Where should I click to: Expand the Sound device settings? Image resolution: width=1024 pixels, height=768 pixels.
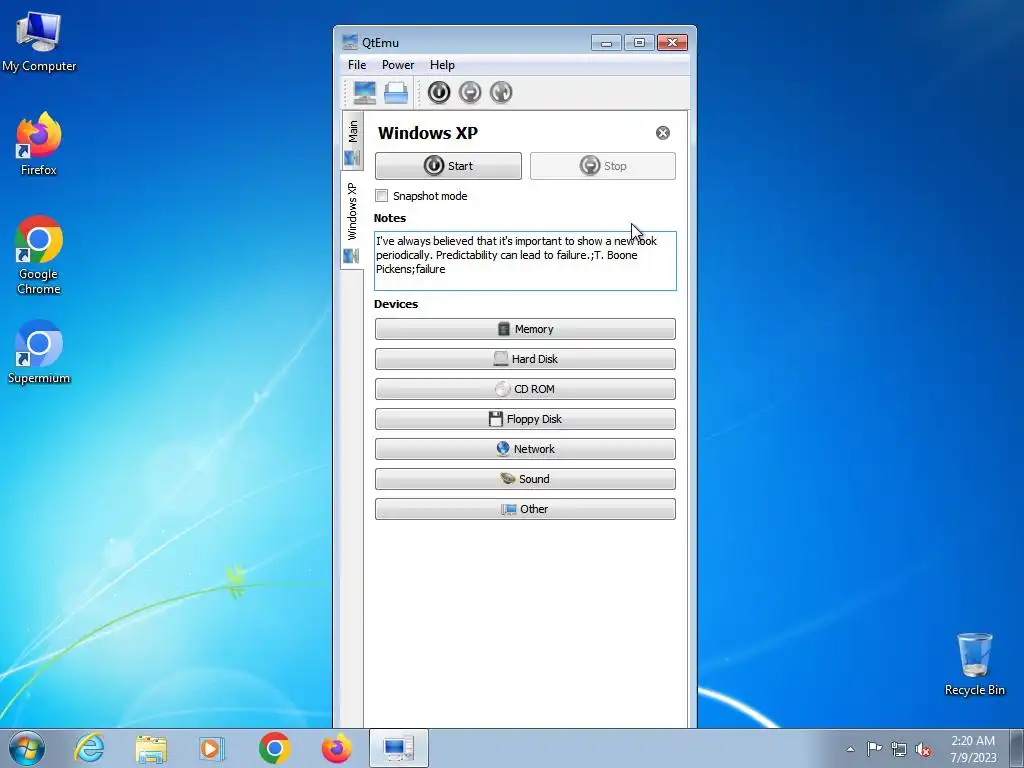click(525, 479)
